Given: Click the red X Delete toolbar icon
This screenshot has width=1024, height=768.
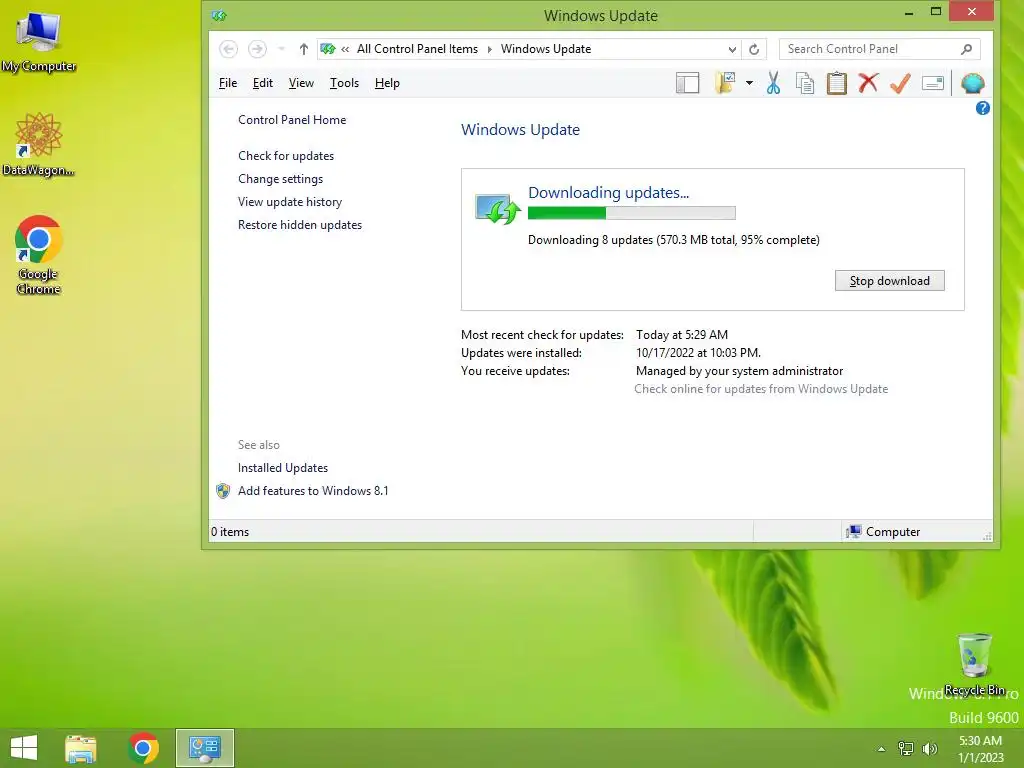Looking at the screenshot, I should pos(868,83).
